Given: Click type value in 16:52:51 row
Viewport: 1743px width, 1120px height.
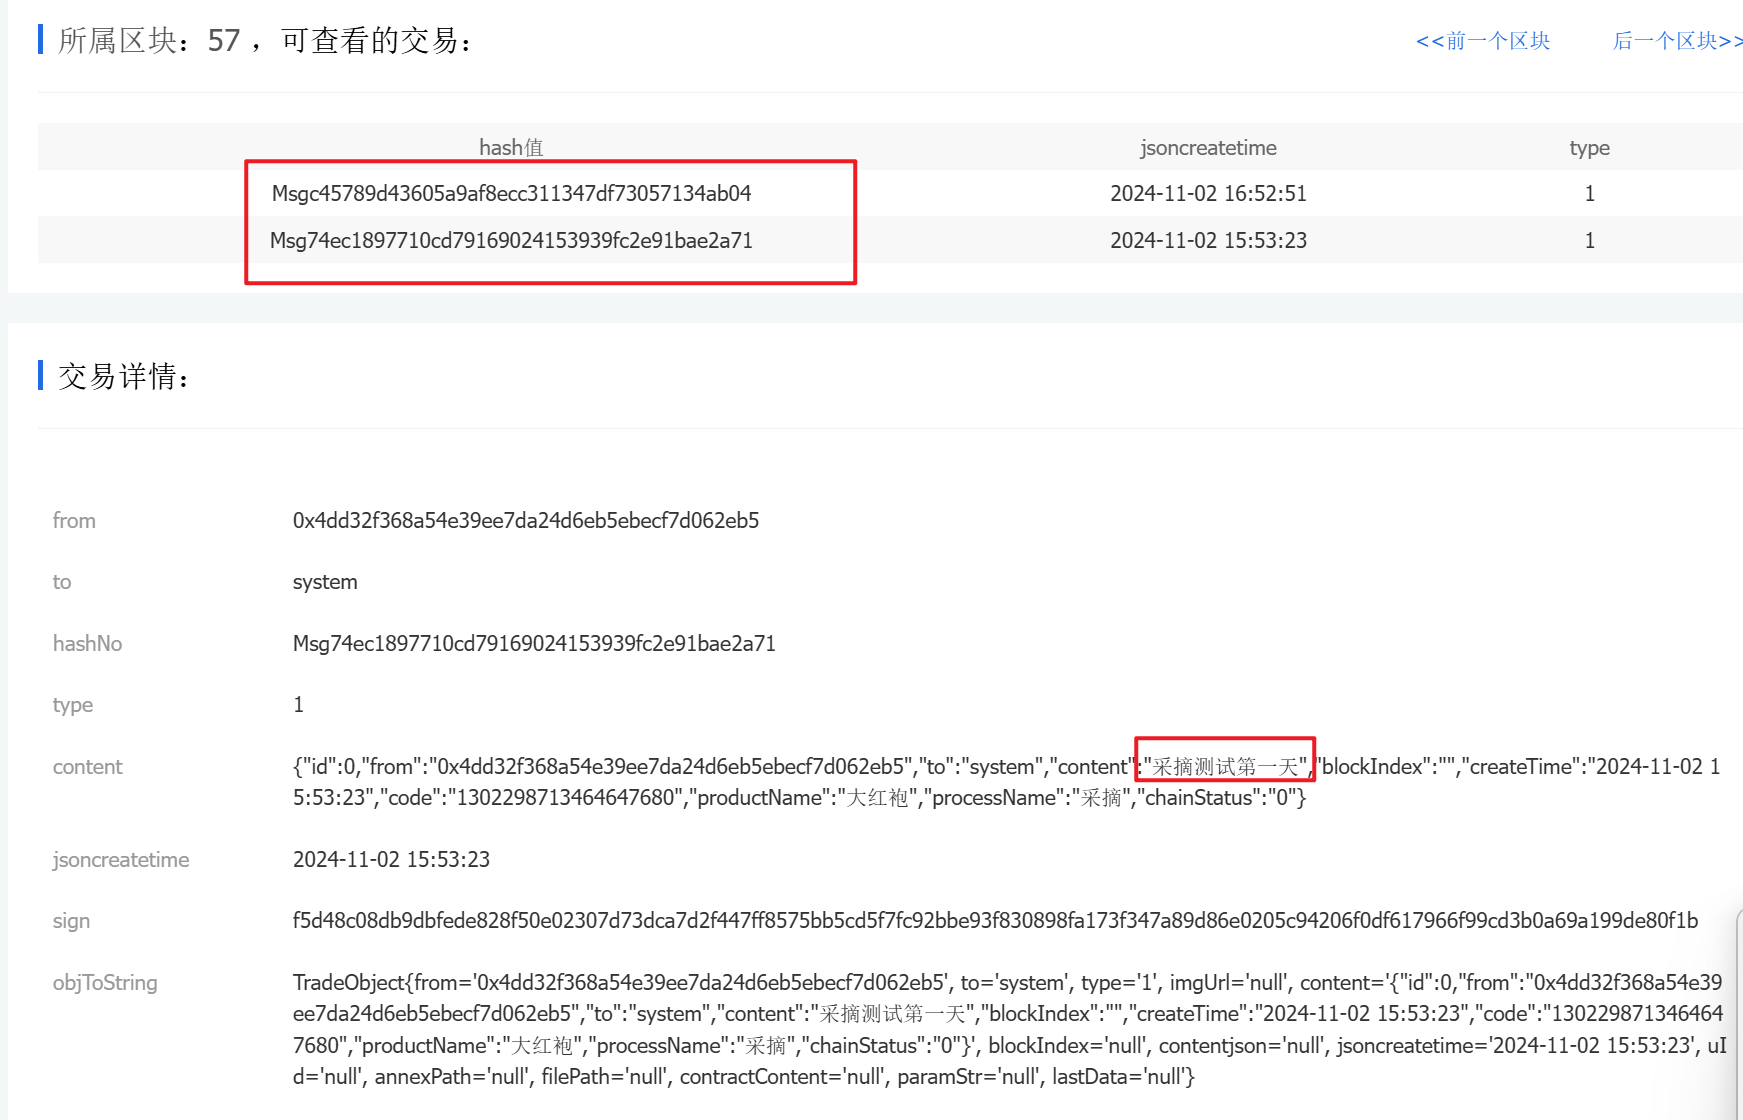Looking at the screenshot, I should [1589, 194].
